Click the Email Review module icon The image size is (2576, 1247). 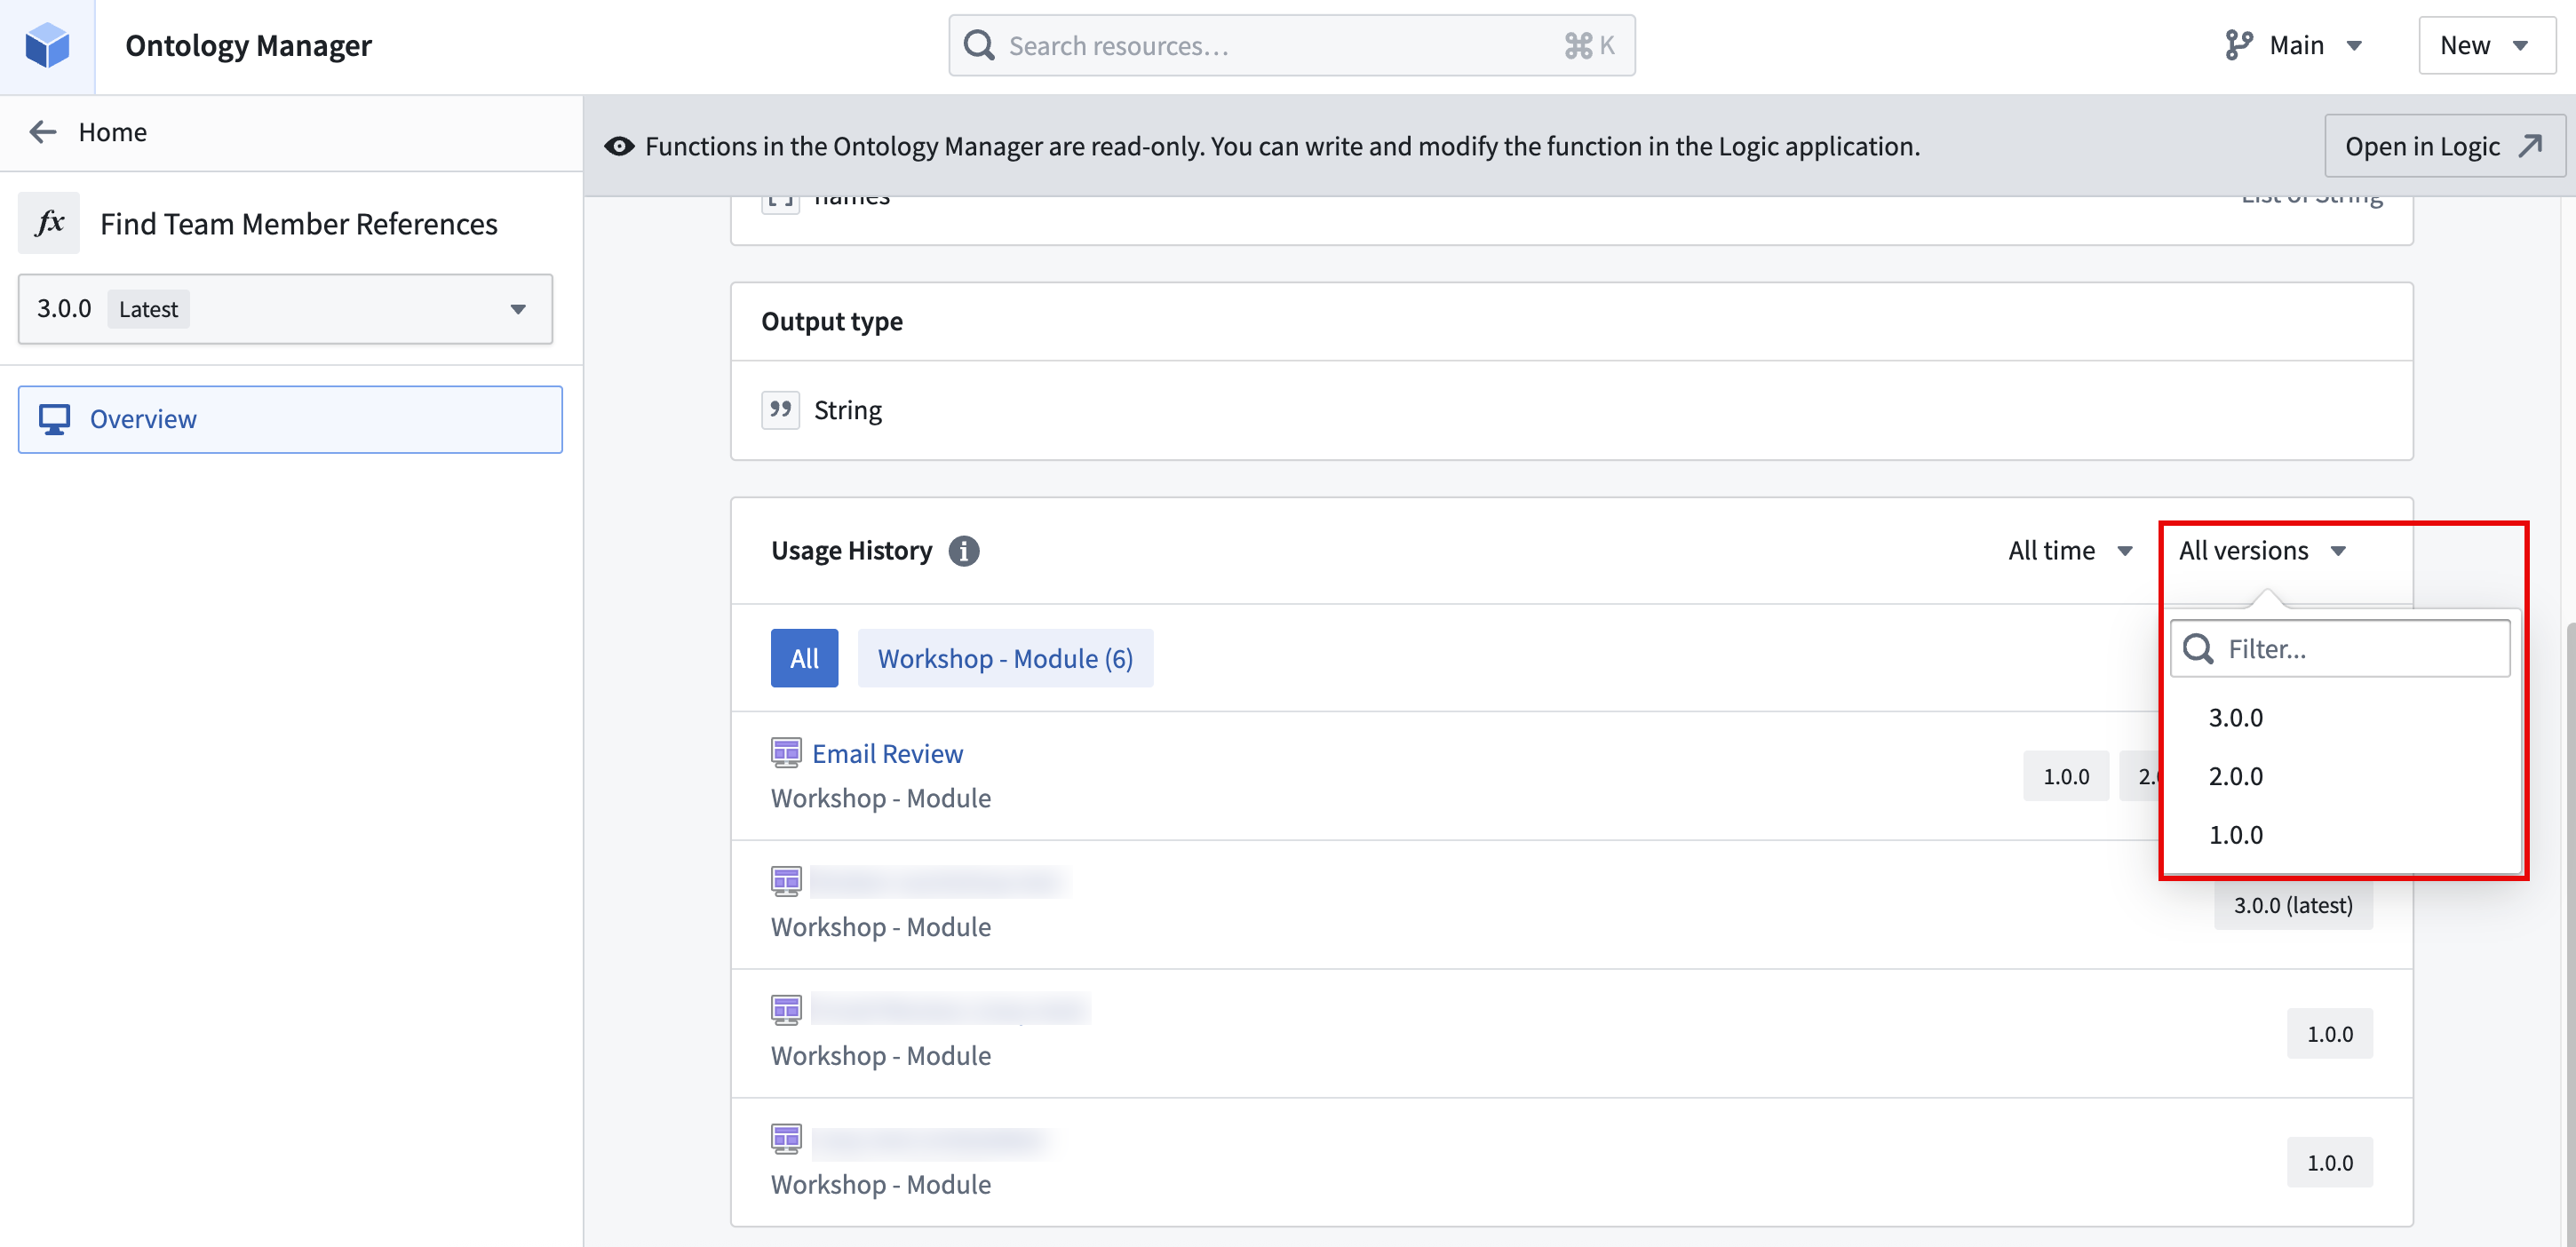tap(787, 751)
